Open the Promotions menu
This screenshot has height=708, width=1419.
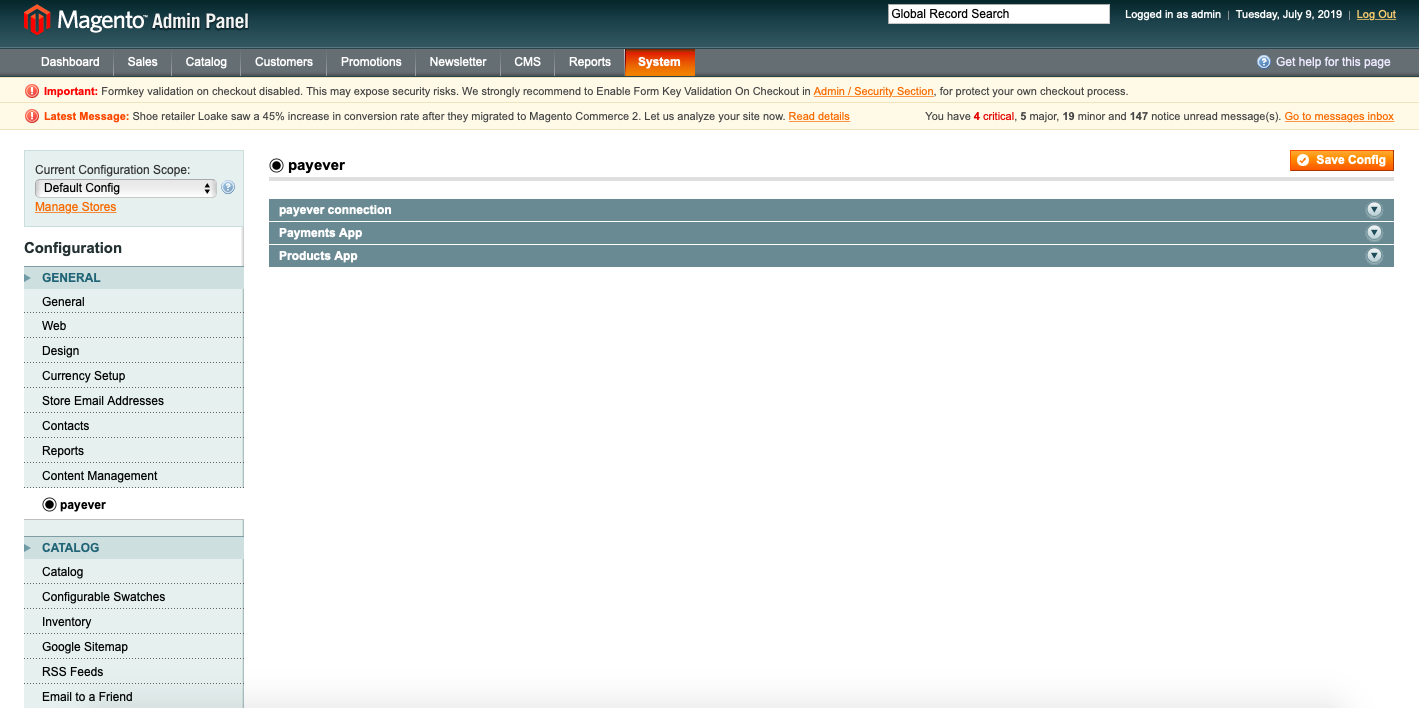pyautogui.click(x=371, y=62)
